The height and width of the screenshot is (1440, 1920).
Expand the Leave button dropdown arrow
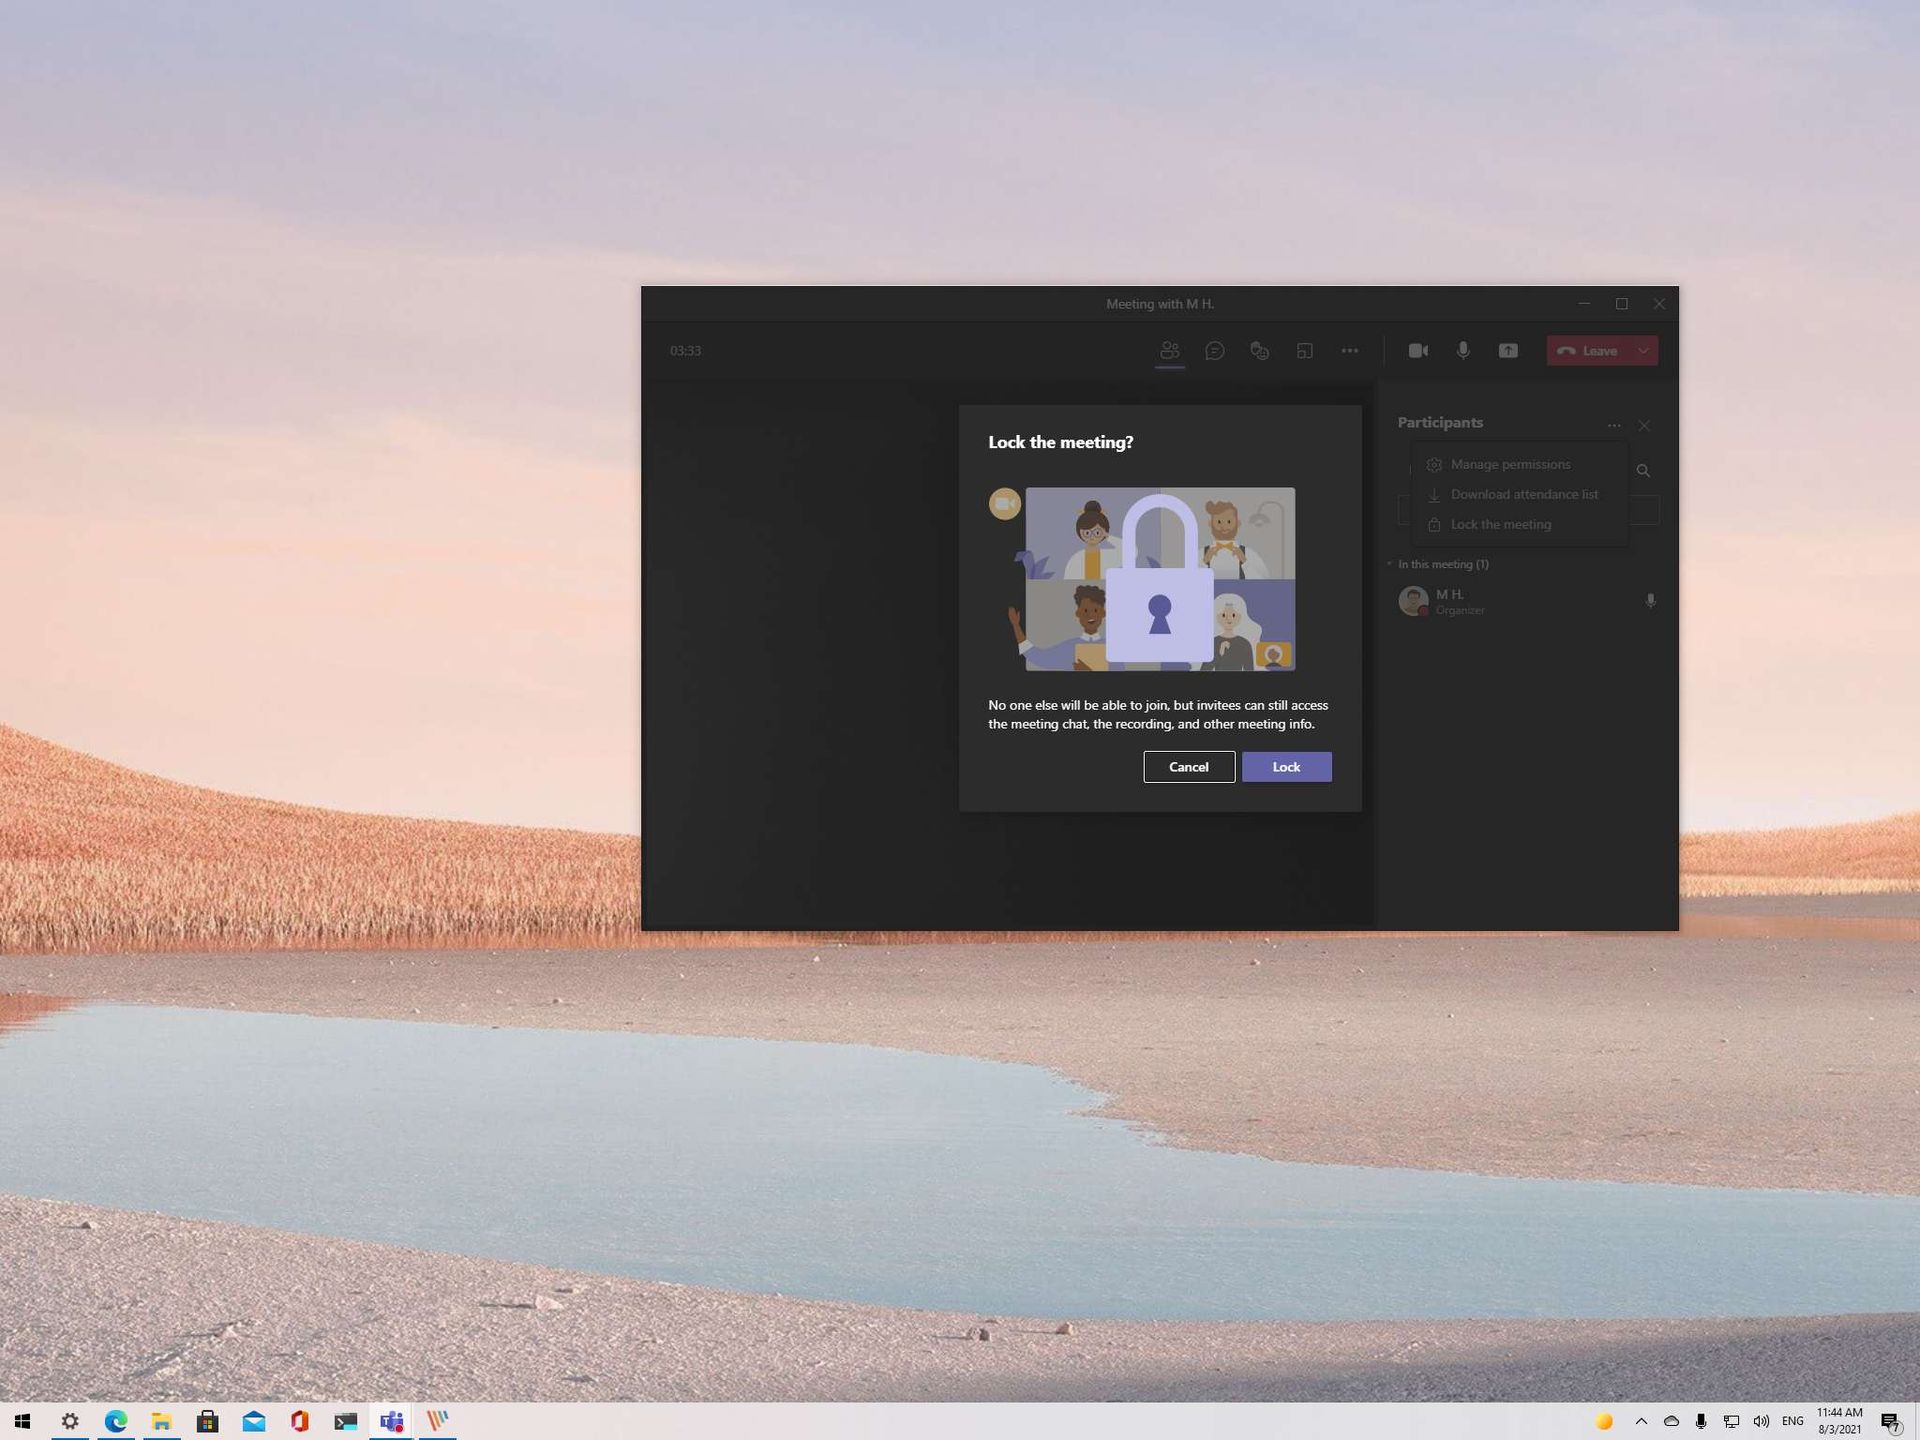click(x=1643, y=351)
